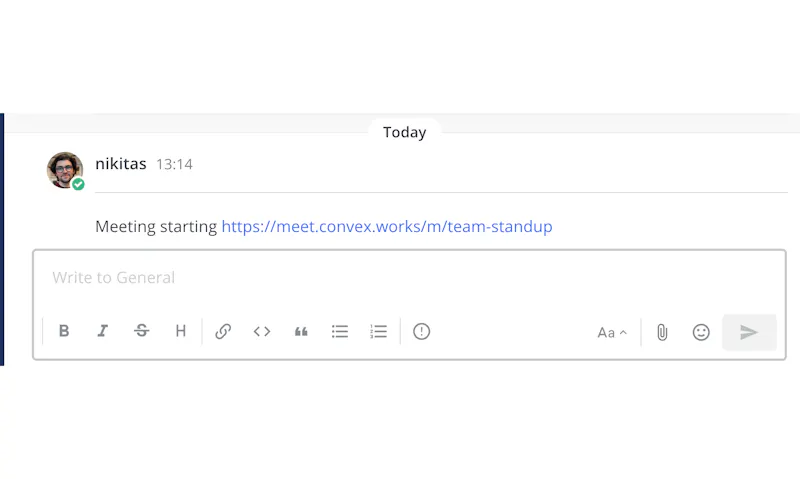Add a block quote to the message

(301, 332)
